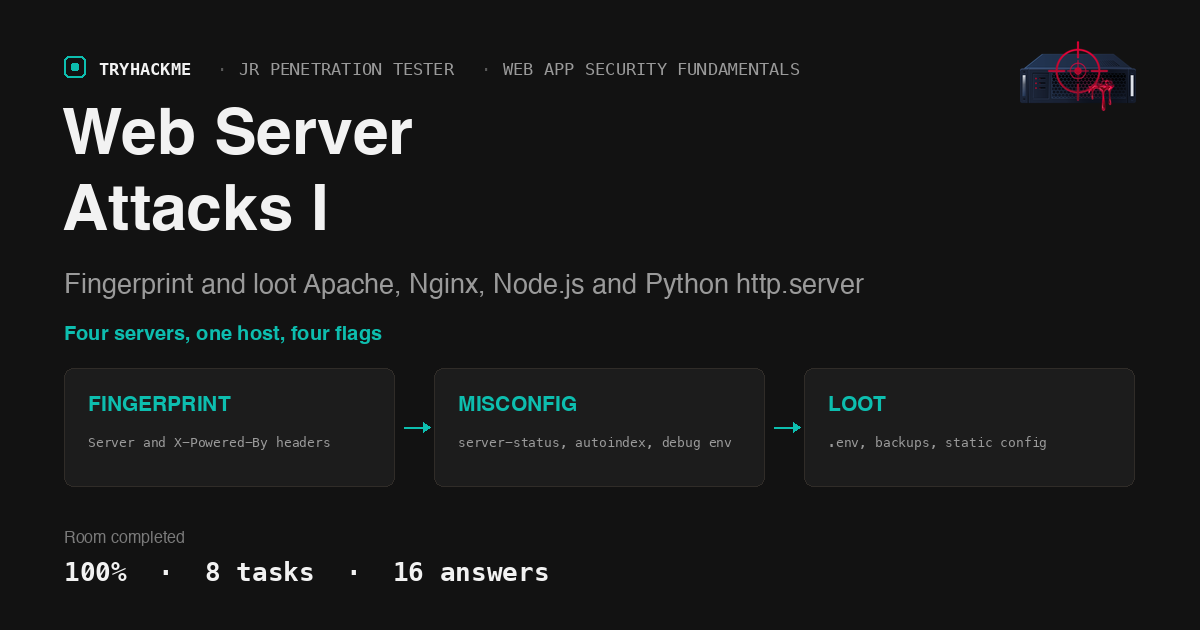Click the 16 answers stat
This screenshot has width=1200, height=630.
pos(471,572)
